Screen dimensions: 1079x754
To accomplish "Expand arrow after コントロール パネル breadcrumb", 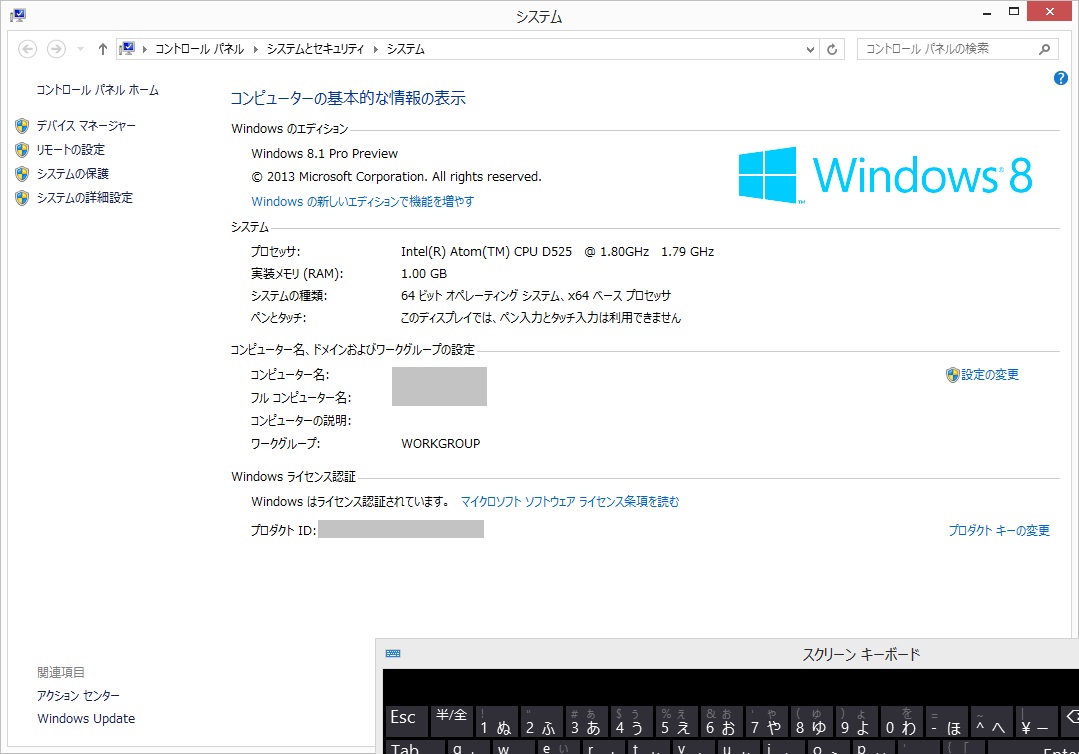I will pos(255,50).
